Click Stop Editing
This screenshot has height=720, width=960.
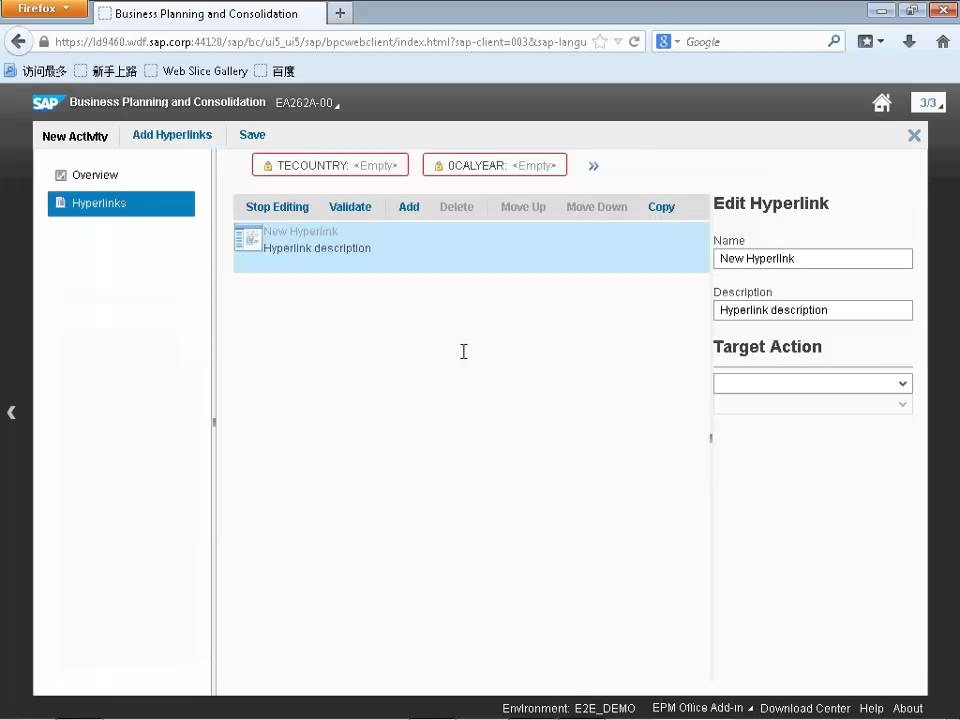[277, 207]
